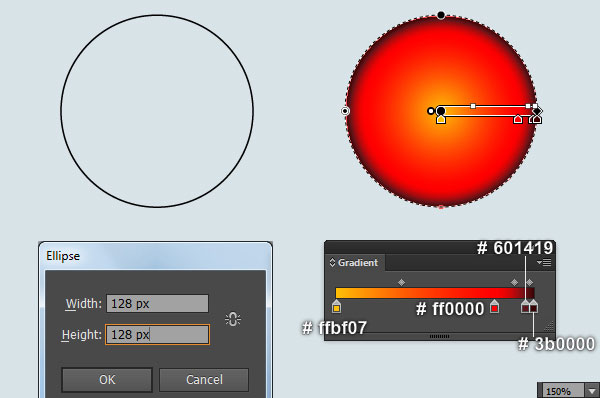The image size is (600, 398).
Task: Click the gradient color bar
Action: 435,293
